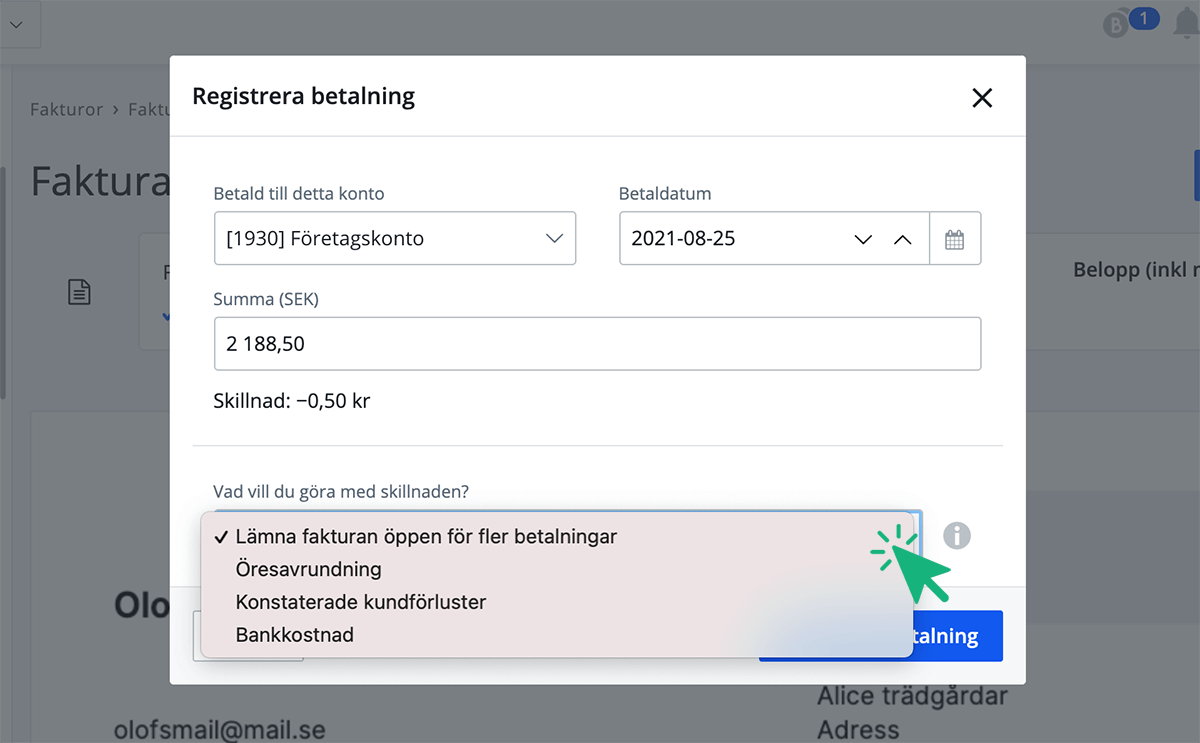This screenshot has height=743, width=1200.
Task: Open the calendar picker for Betaldatum
Action: [955, 239]
